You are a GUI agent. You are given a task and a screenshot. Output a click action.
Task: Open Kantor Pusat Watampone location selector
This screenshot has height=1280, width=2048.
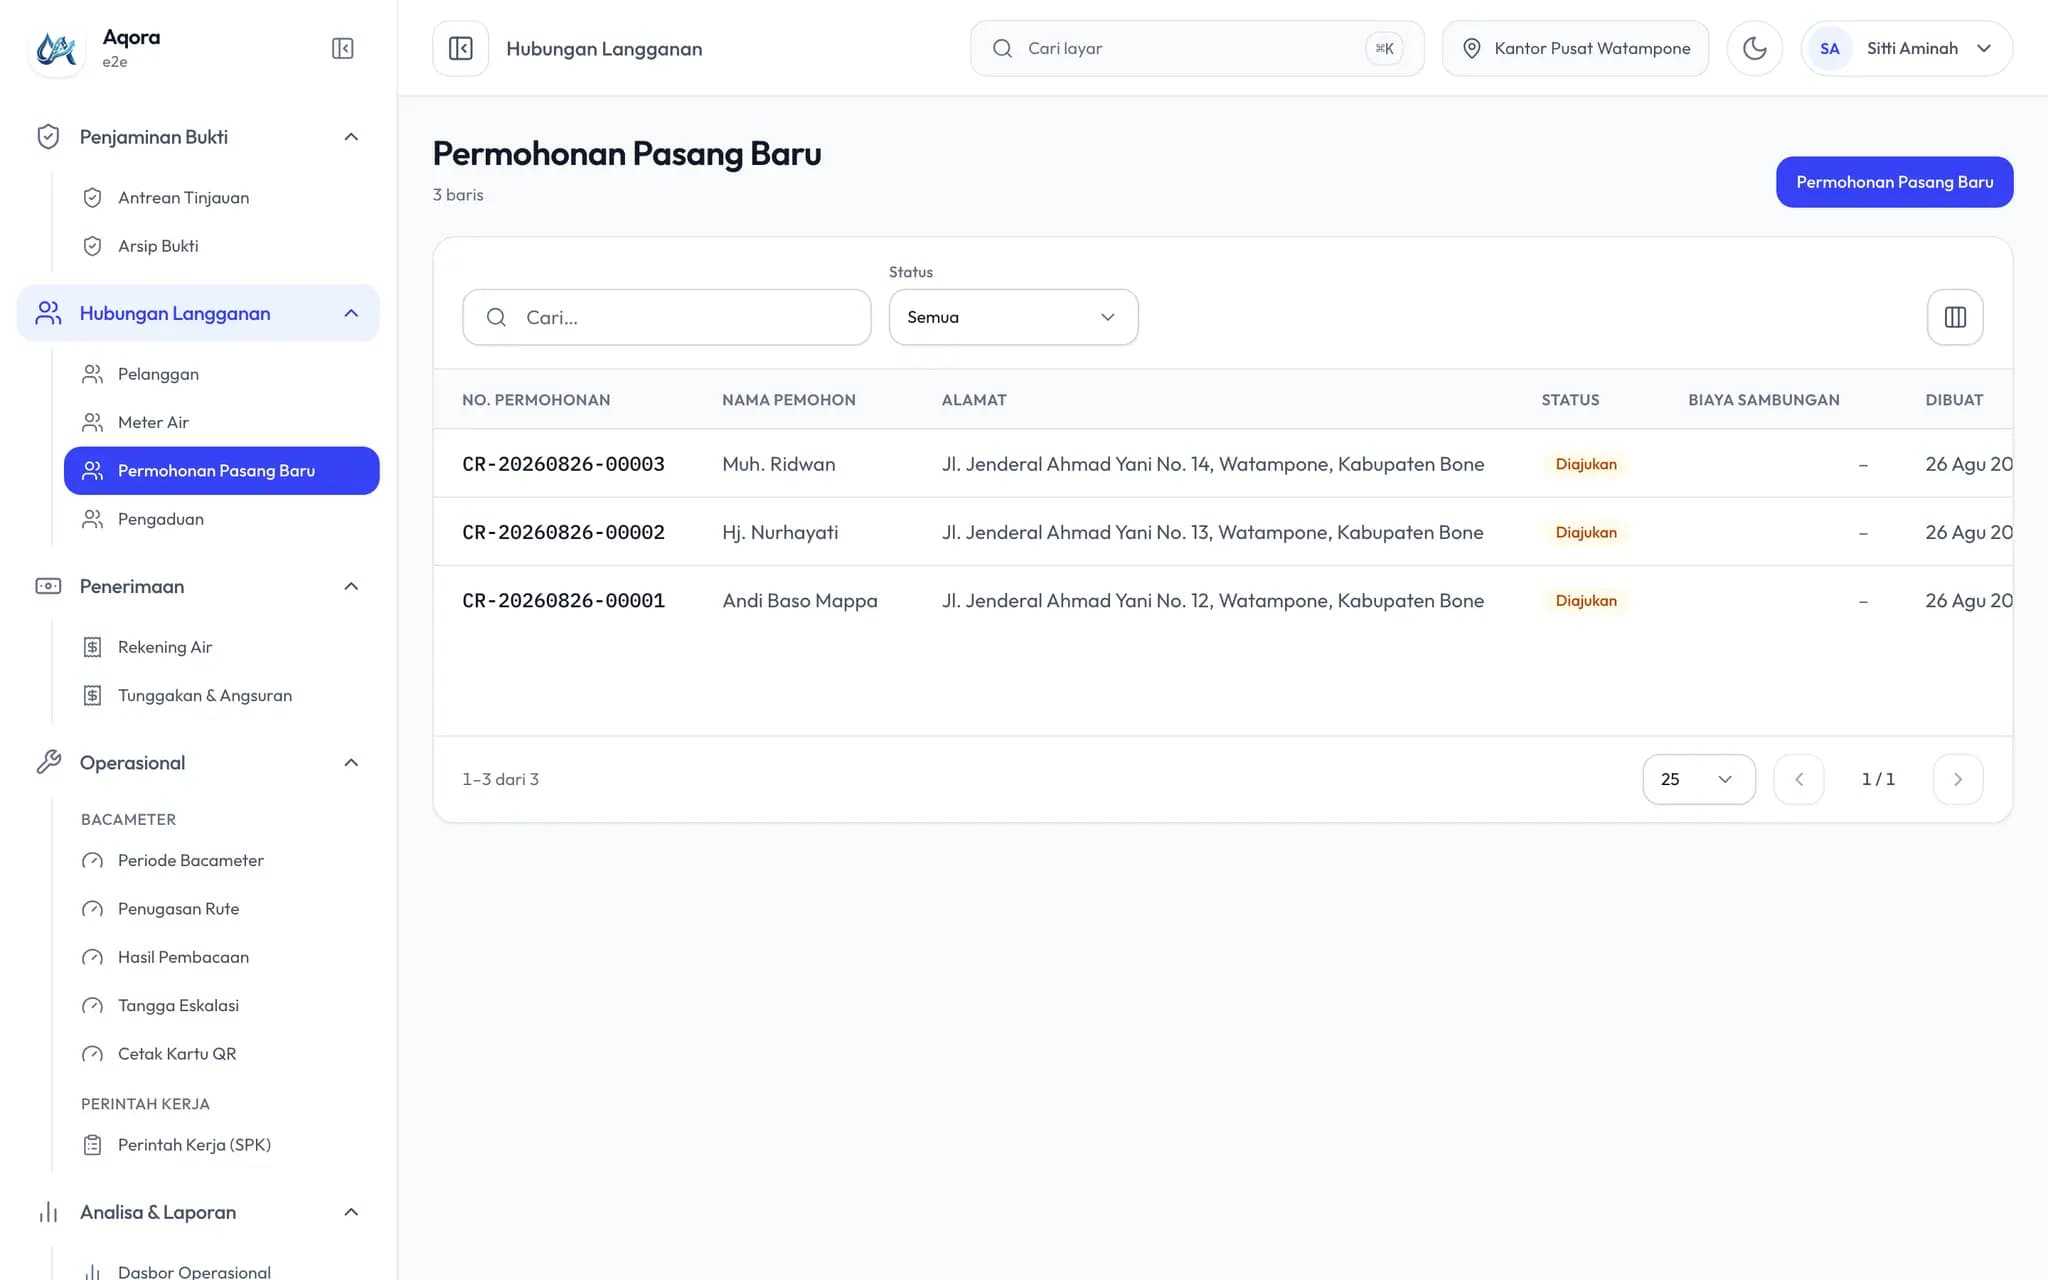point(1575,48)
